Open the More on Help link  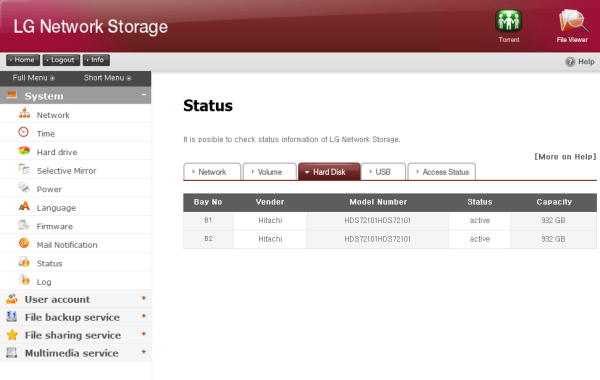coord(565,157)
